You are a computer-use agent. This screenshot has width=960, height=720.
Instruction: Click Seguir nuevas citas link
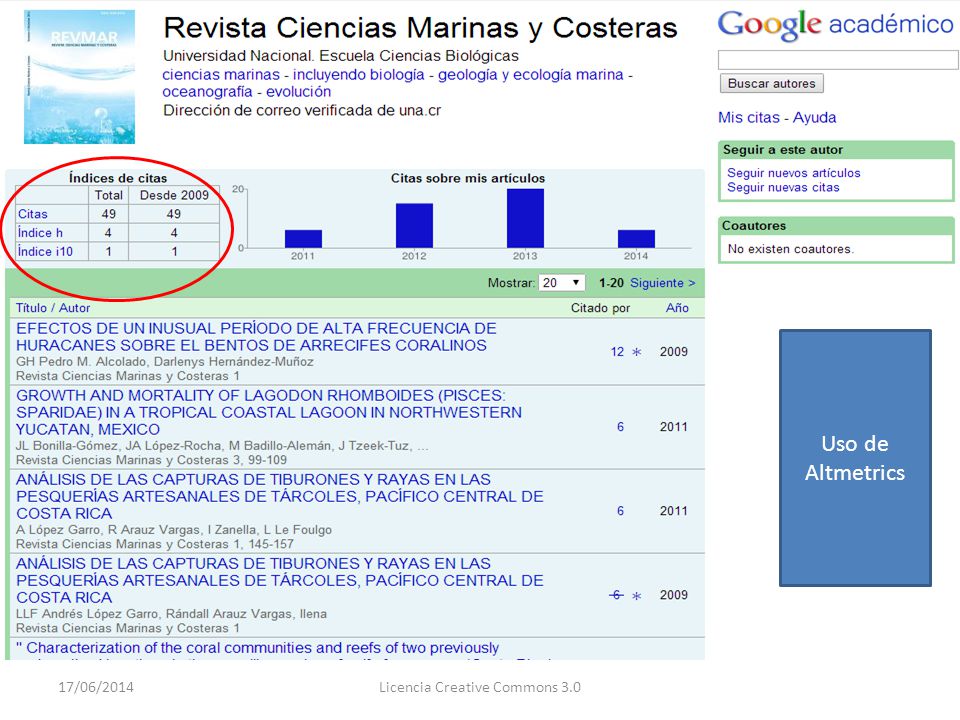(x=783, y=187)
